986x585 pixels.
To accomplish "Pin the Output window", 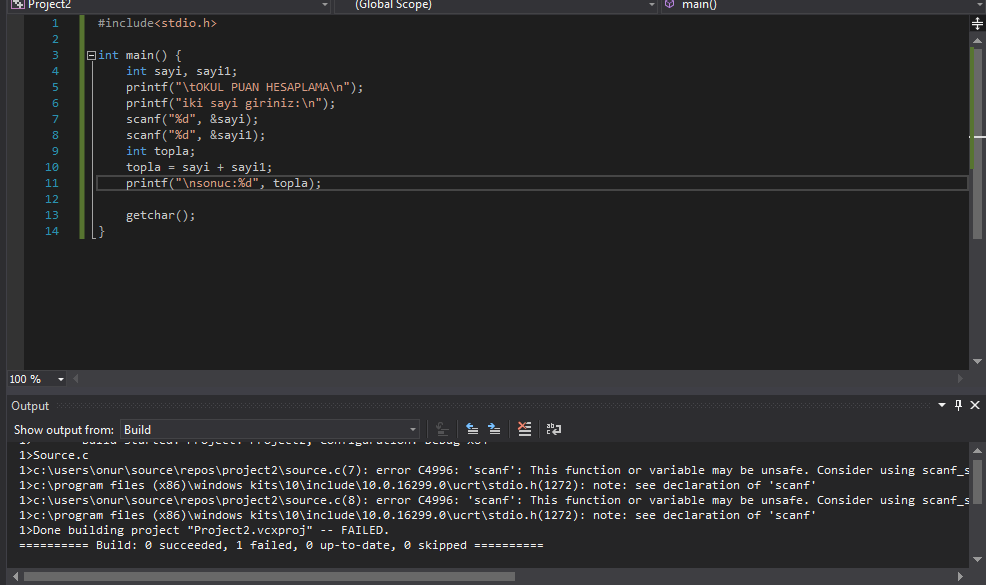I will click(957, 405).
